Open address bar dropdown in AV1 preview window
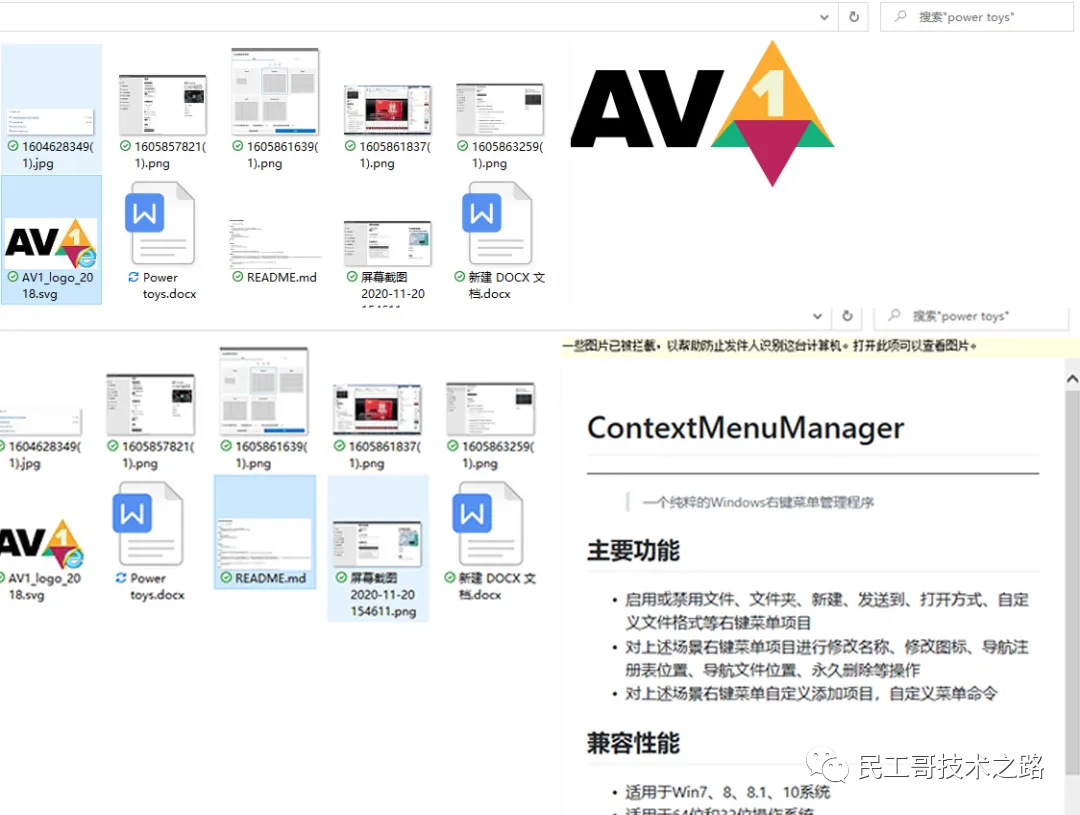This screenshot has height=815, width=1080. tap(824, 17)
